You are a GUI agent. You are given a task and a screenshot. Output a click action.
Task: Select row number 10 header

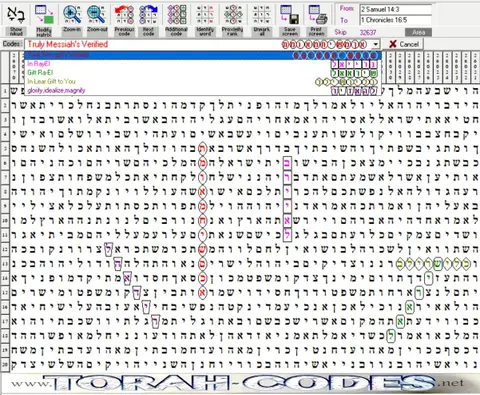click(5, 220)
